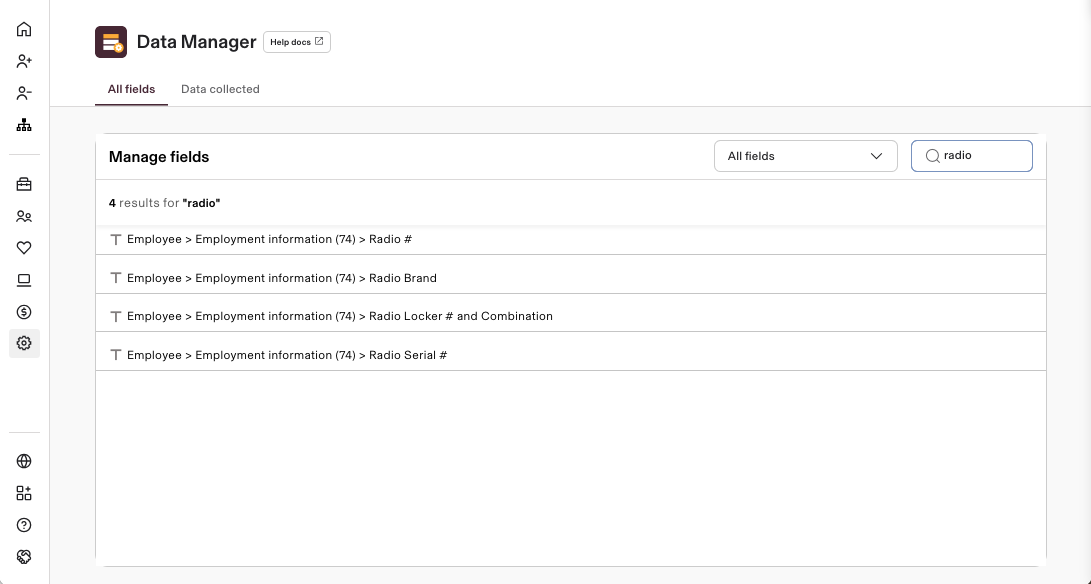Open the briefcase icon in the sidebar
1091x584 pixels.
pyautogui.click(x=24, y=184)
